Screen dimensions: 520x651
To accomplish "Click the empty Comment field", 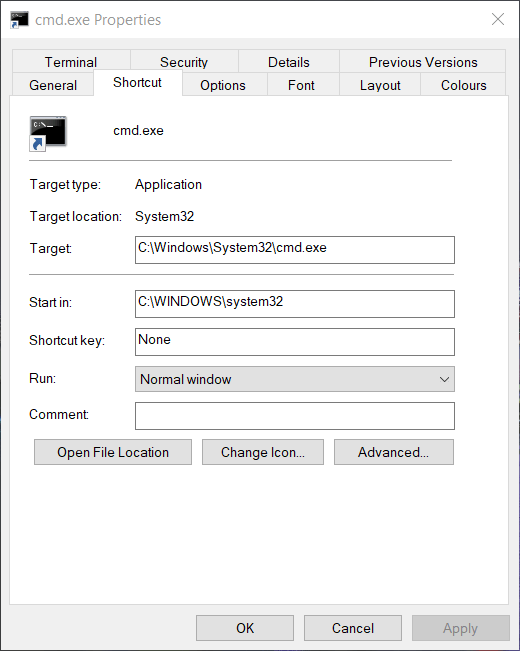I will 295,416.
